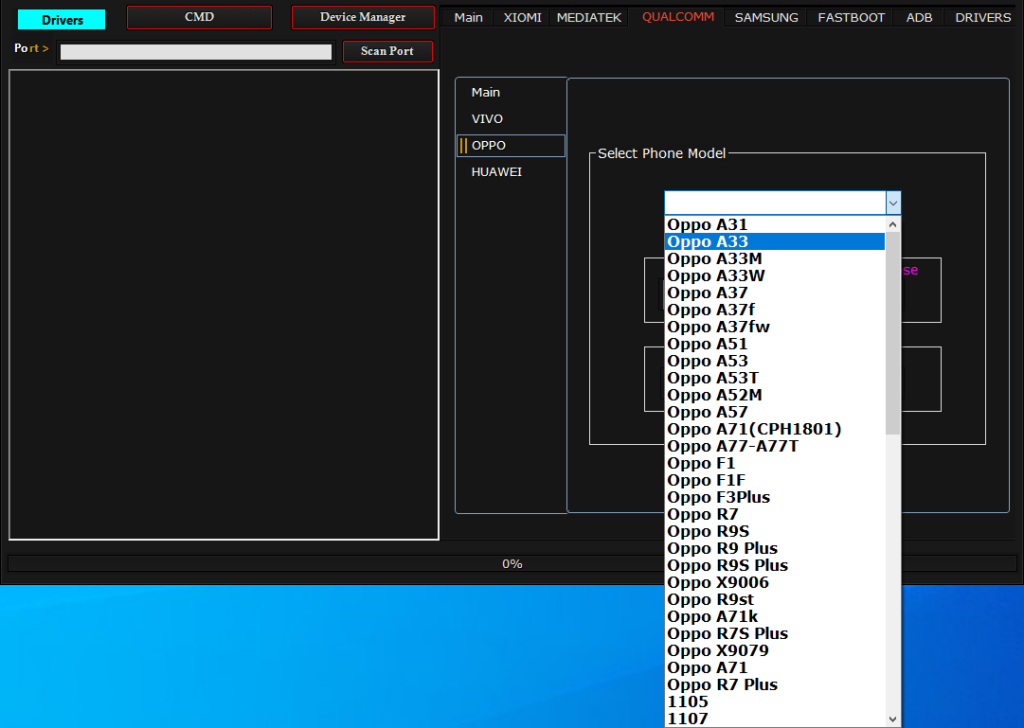The image size is (1024, 728).
Task: Choose Oppo R7 from the list
Action: click(x=775, y=514)
